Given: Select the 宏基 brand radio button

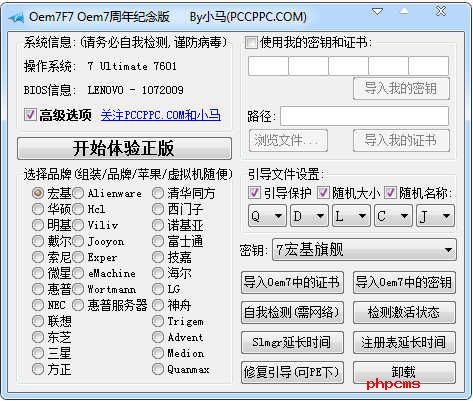Looking at the screenshot, I should click(x=38, y=193).
